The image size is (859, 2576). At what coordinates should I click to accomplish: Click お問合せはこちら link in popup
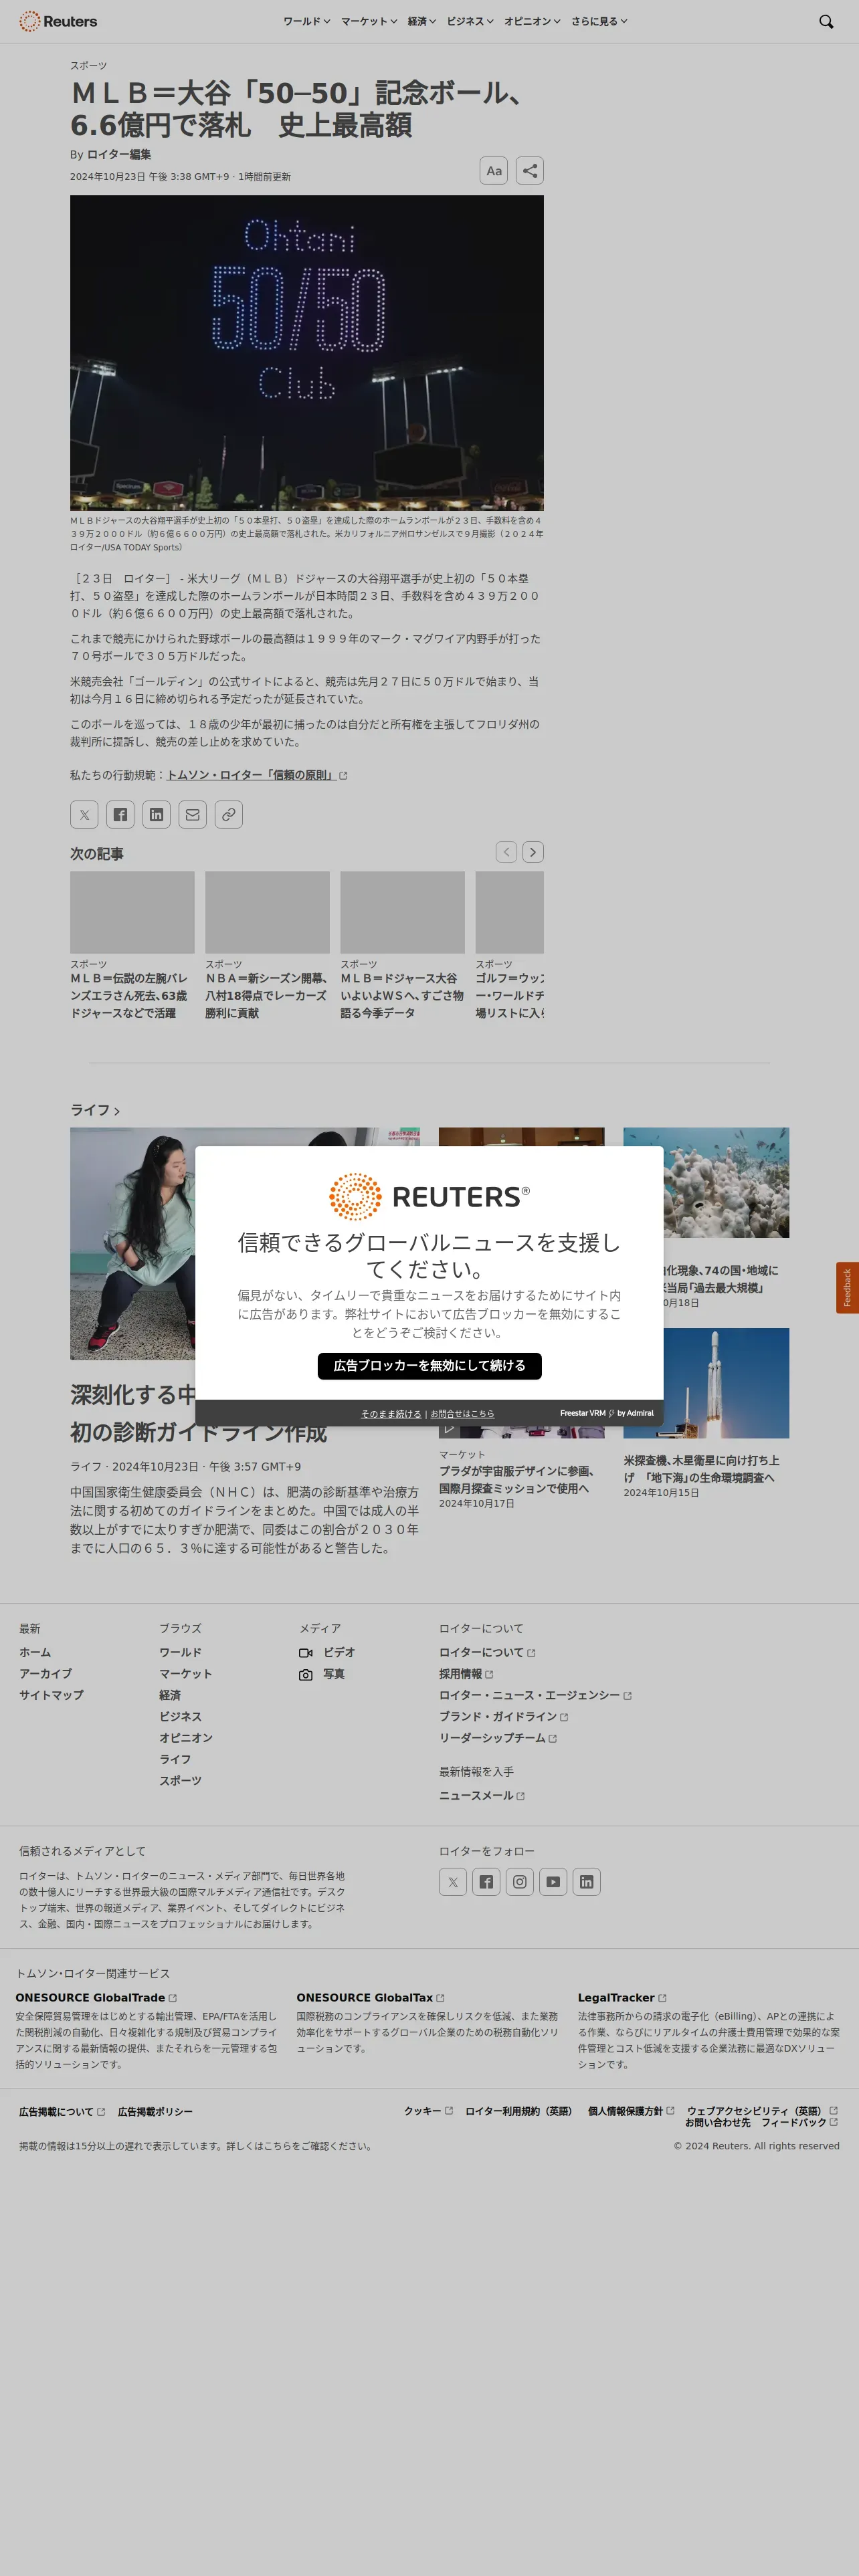point(462,1413)
